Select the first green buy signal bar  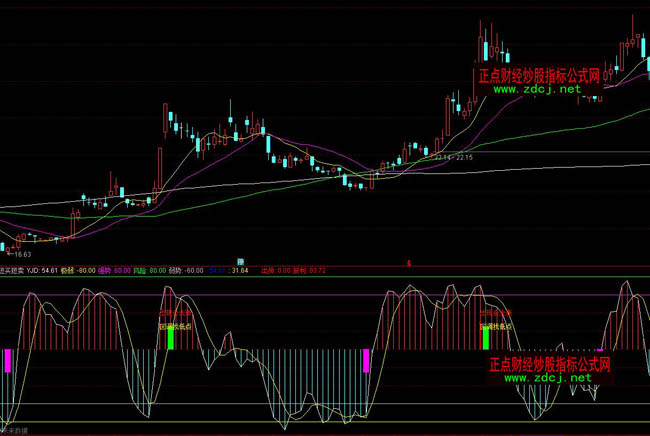(x=170, y=339)
